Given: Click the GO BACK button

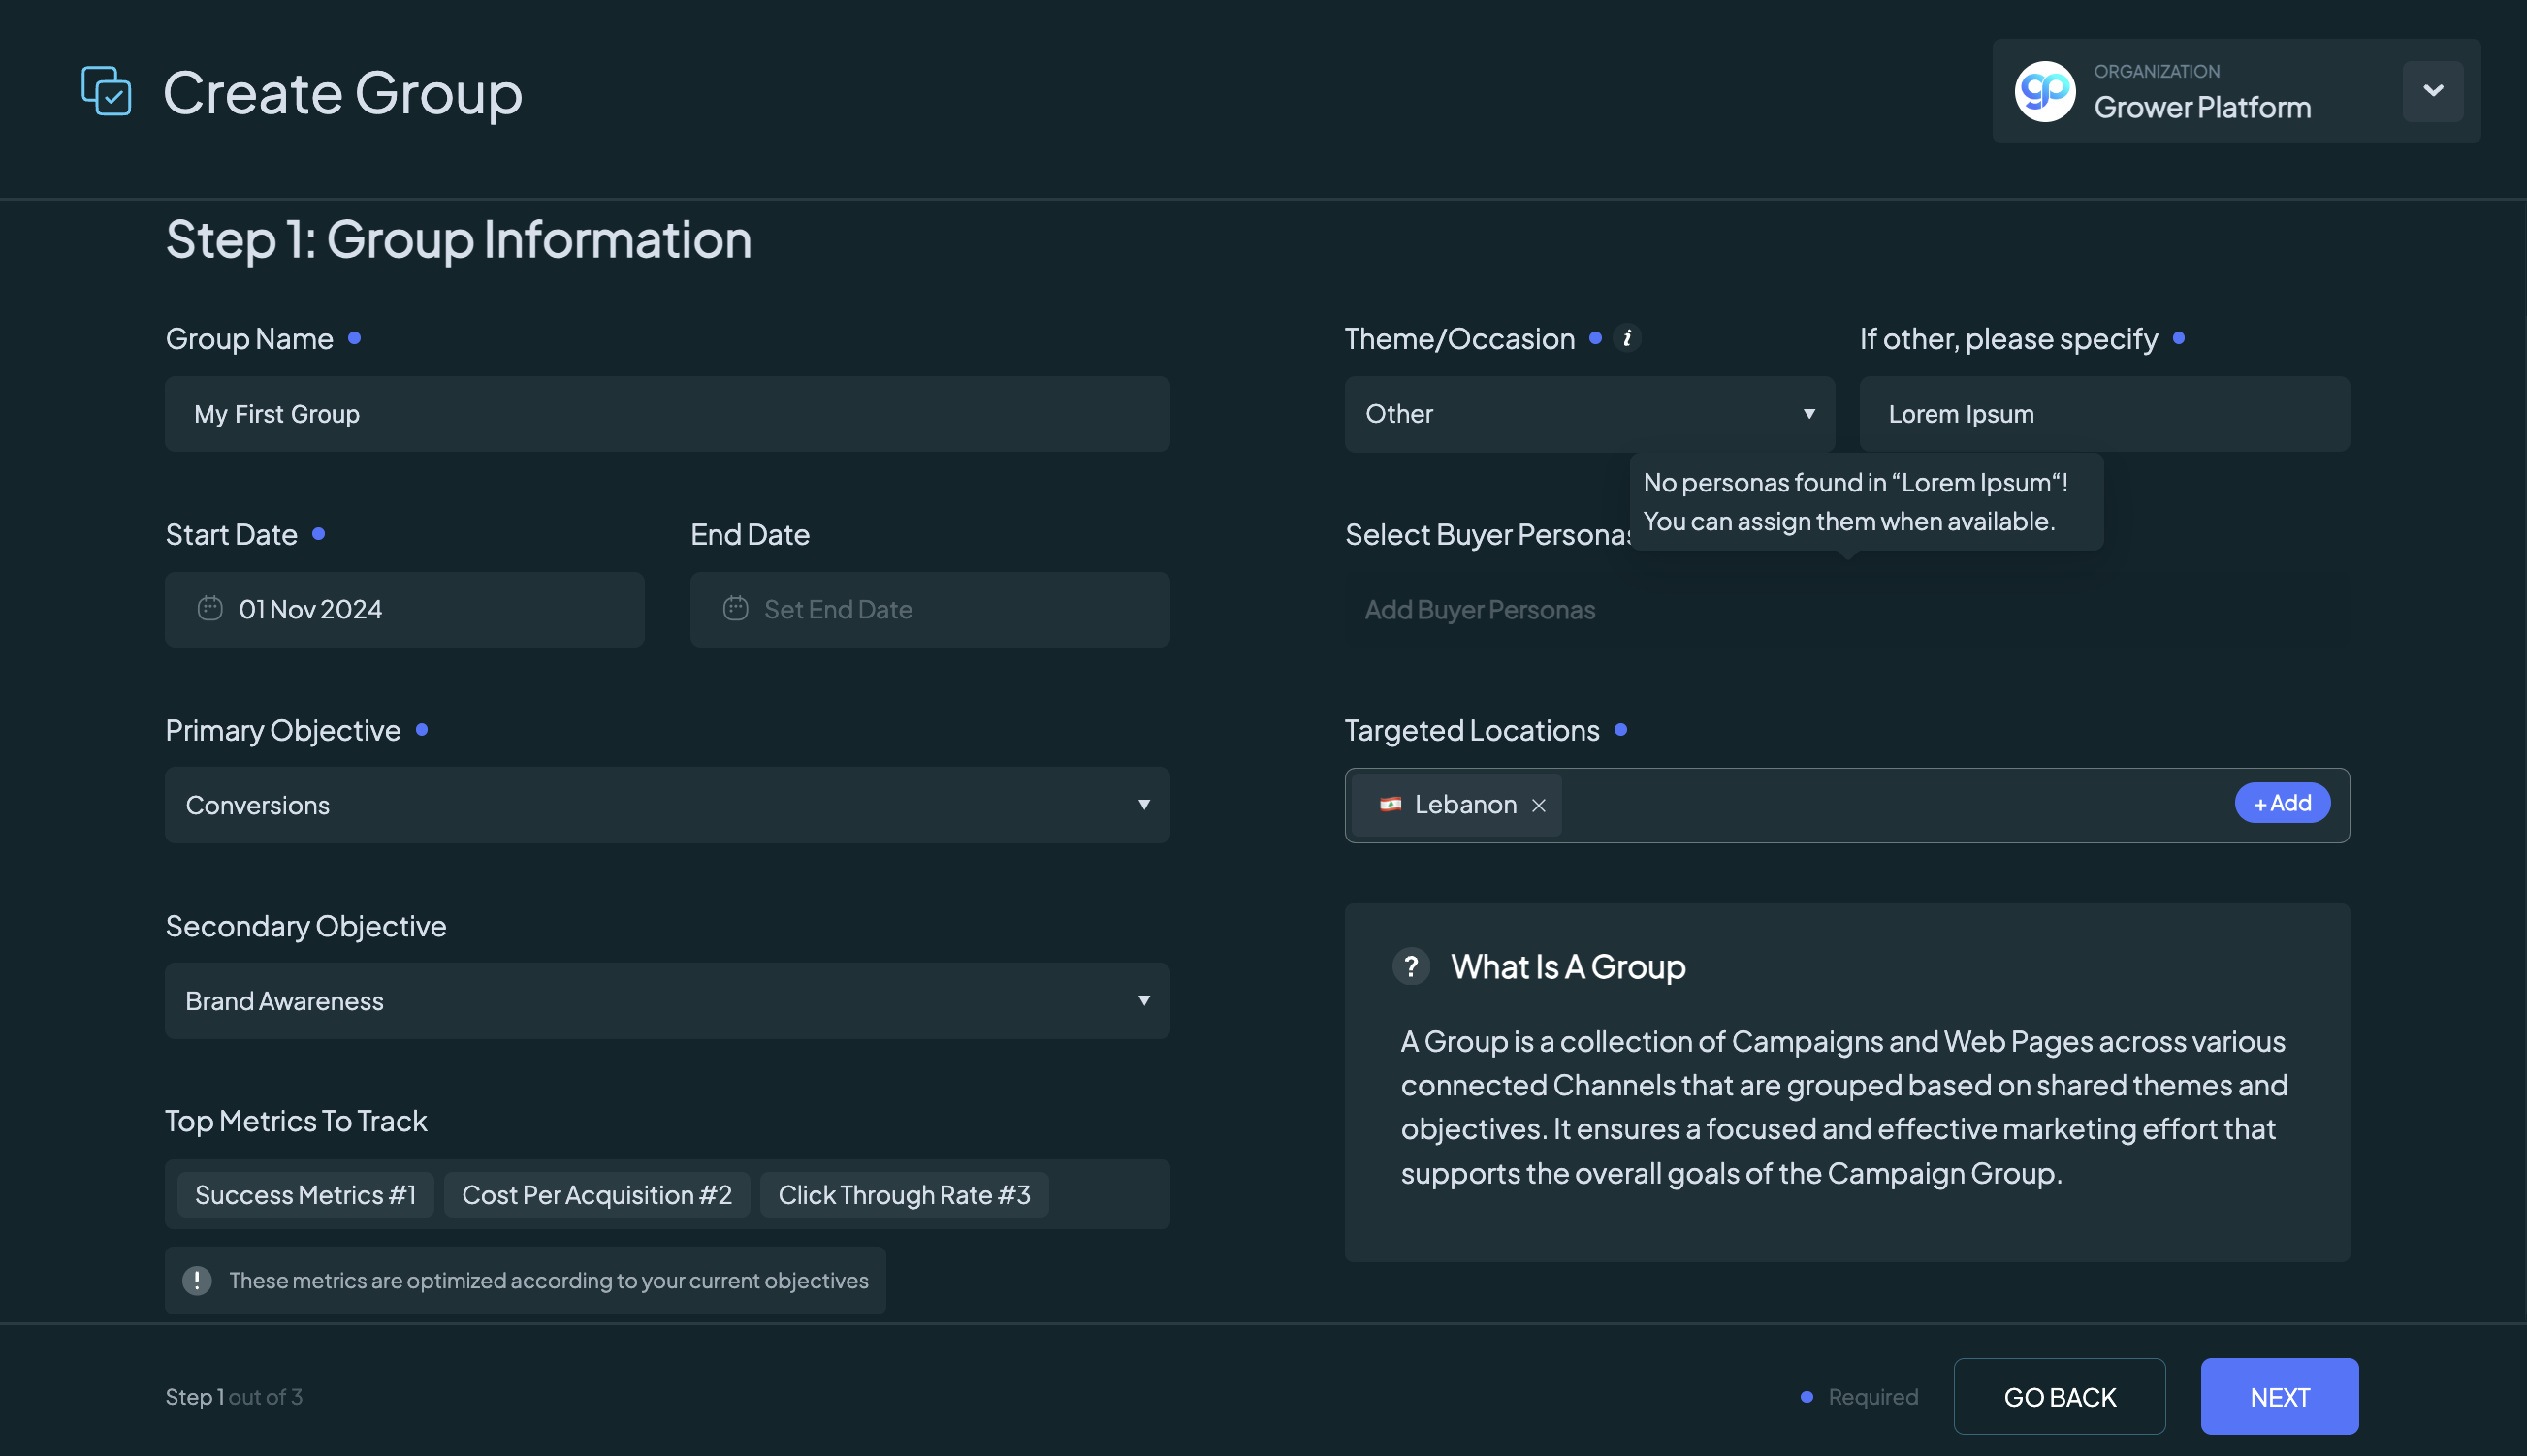Looking at the screenshot, I should tap(2059, 1396).
